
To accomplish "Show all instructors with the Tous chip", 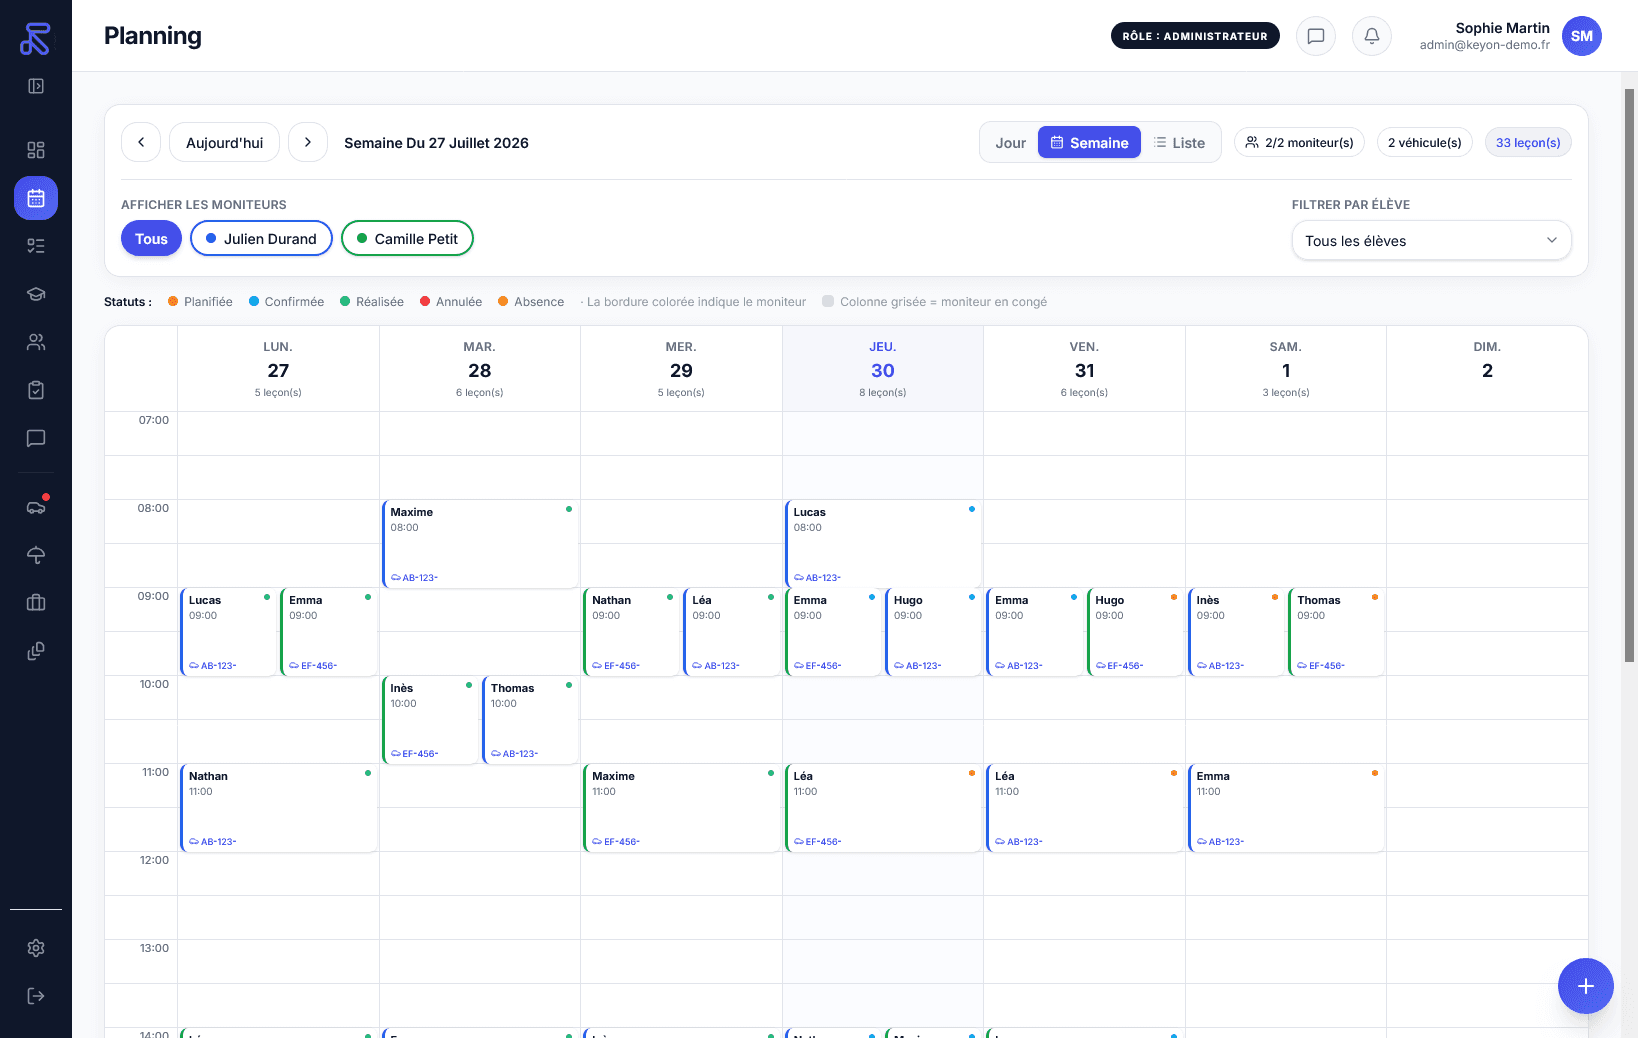I will pos(151,238).
